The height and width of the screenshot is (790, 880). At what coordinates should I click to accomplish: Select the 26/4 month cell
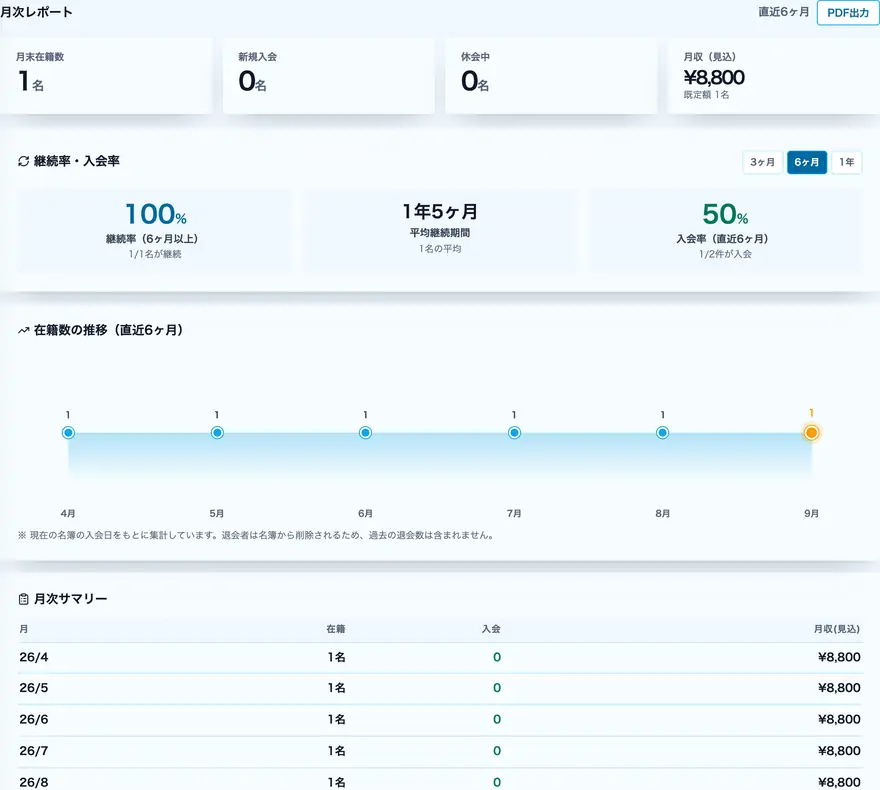pyautogui.click(x=34, y=657)
